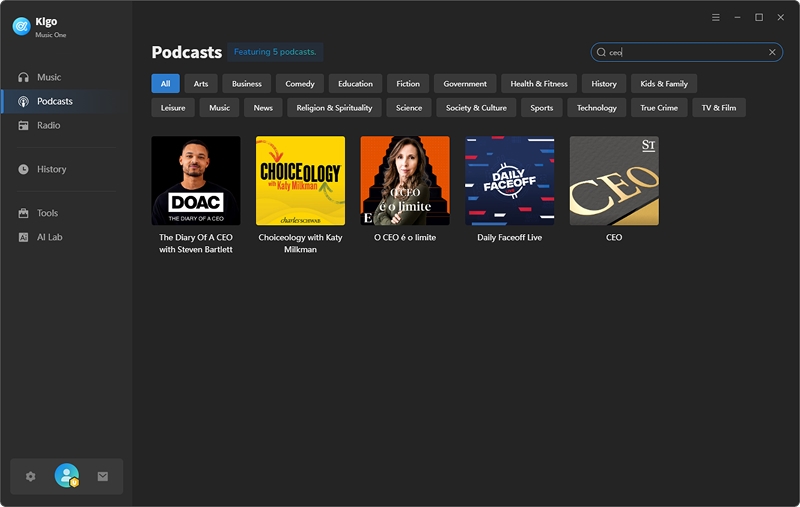This screenshot has height=507, width=800.
Task: Click the Tools toolbox icon in sidebar
Action: point(23,213)
